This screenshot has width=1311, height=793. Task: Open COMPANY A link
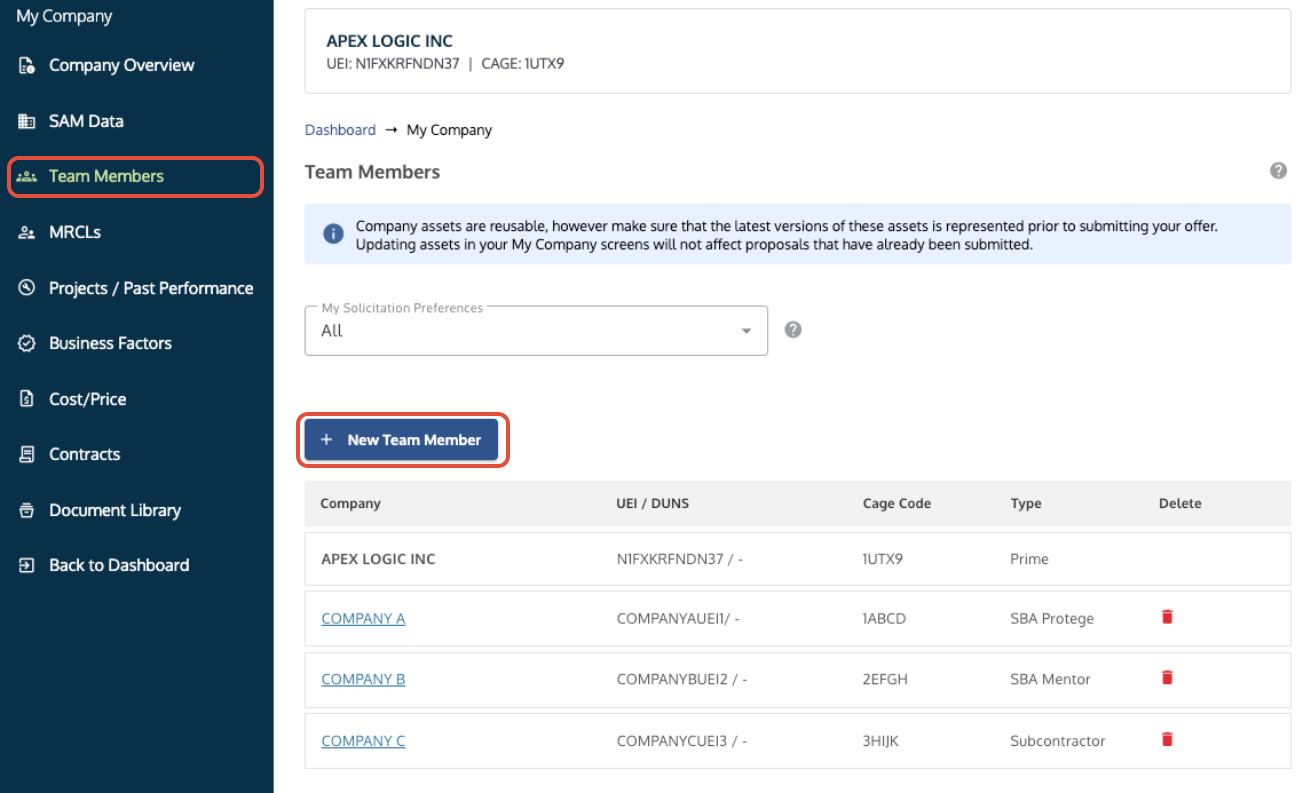click(x=363, y=619)
